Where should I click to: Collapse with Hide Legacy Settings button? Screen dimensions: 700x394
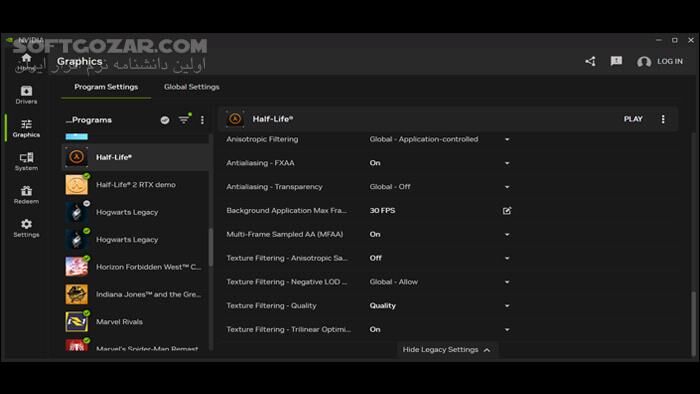click(x=447, y=350)
